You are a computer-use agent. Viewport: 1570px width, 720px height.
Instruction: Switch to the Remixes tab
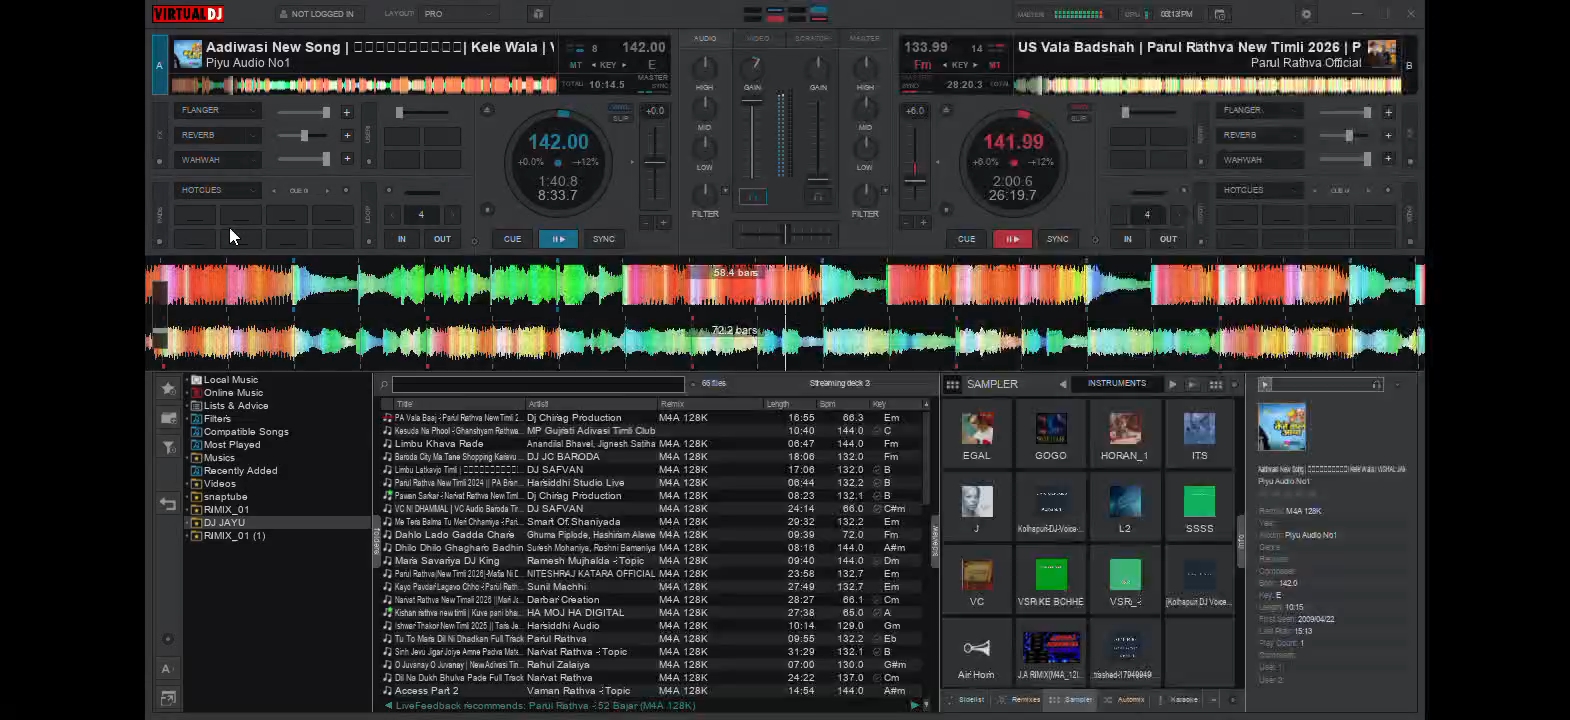[1020, 700]
